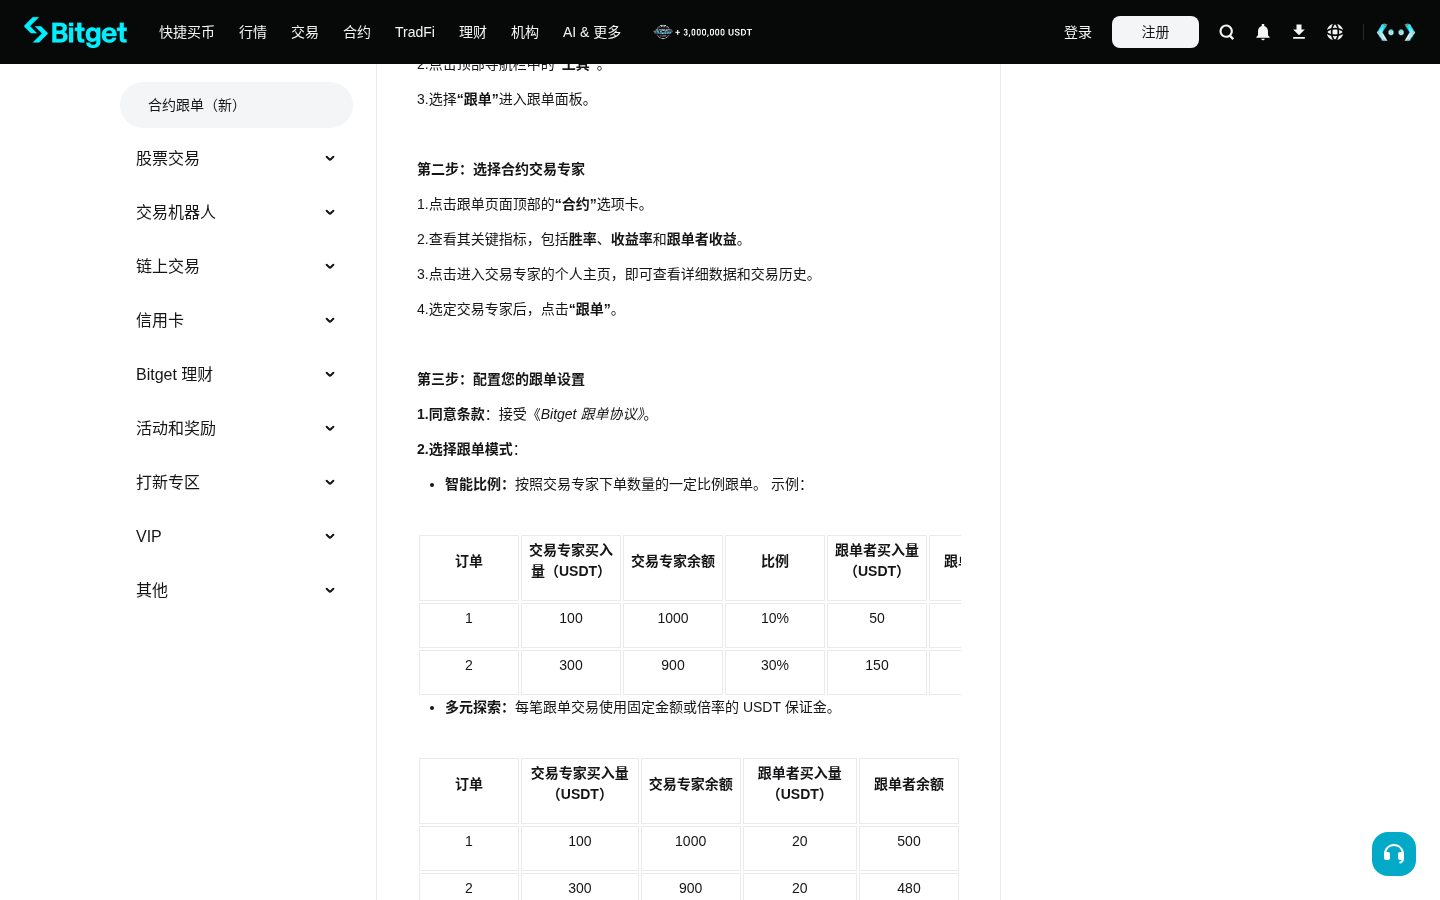Select 合约跟单（新）in the sidebar

tap(236, 105)
